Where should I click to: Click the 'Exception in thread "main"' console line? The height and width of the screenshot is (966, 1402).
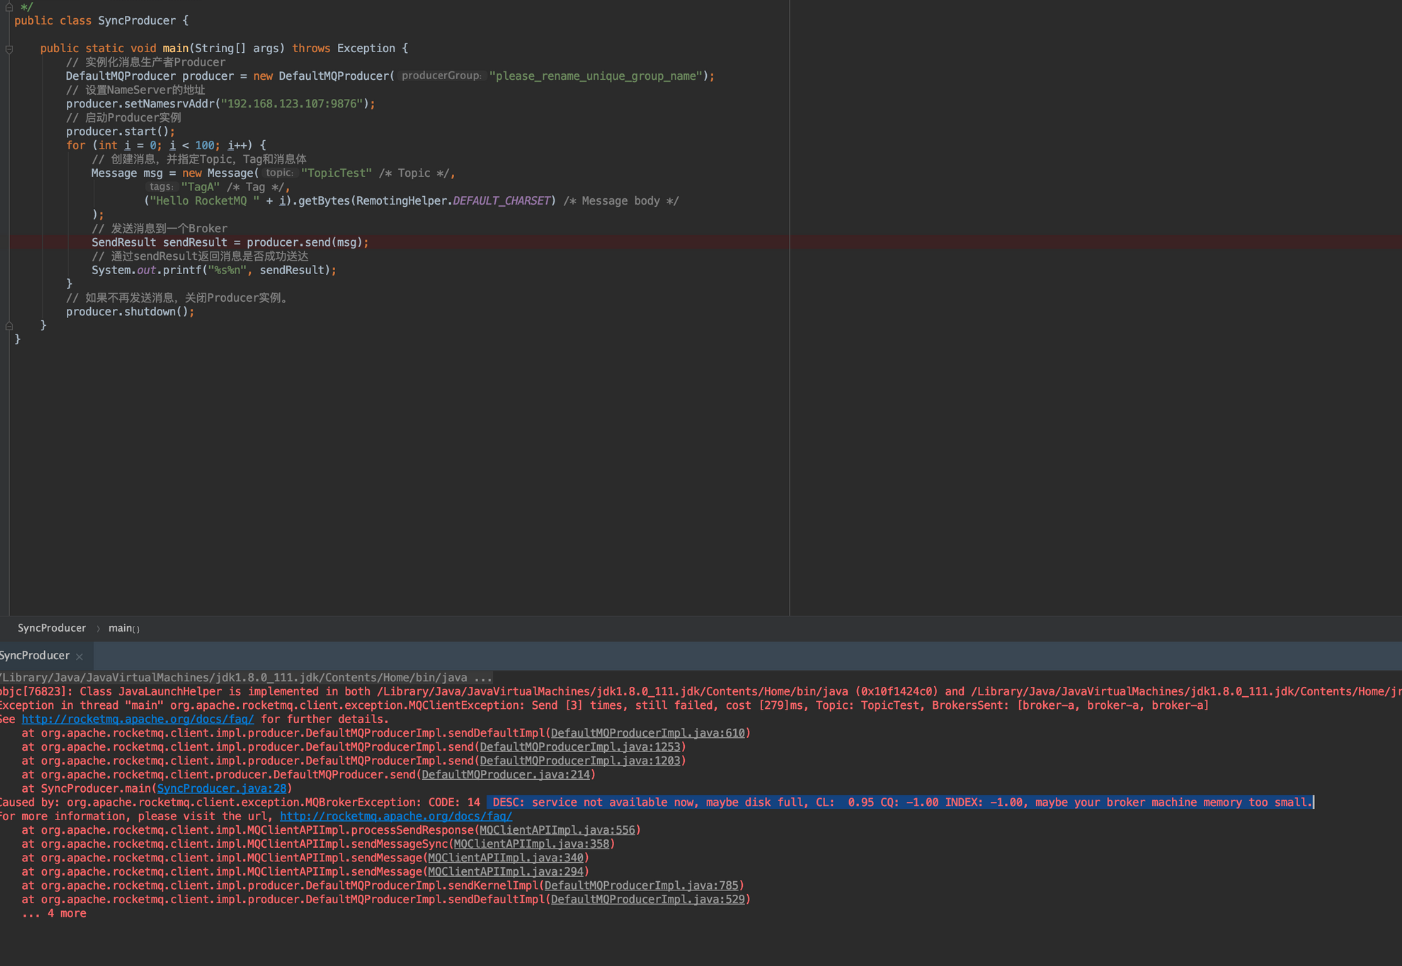(604, 705)
